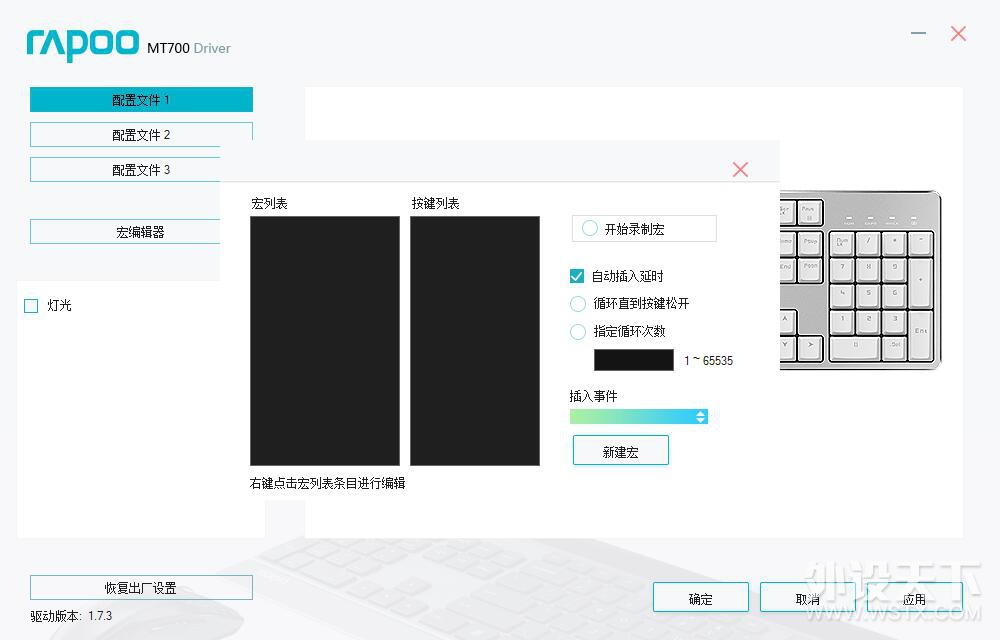Close the Rapoo driver window
This screenshot has height=640, width=1000.
[958, 33]
